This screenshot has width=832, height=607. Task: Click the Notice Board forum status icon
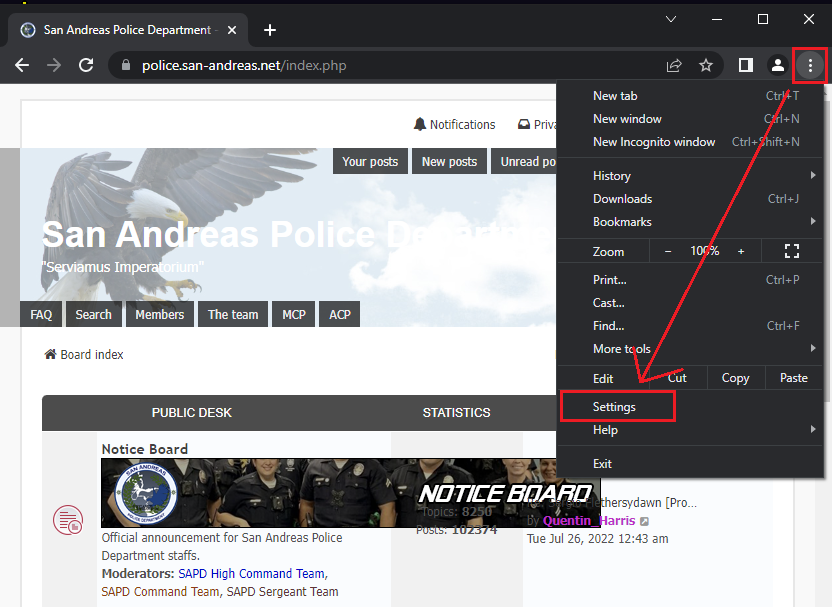click(68, 520)
